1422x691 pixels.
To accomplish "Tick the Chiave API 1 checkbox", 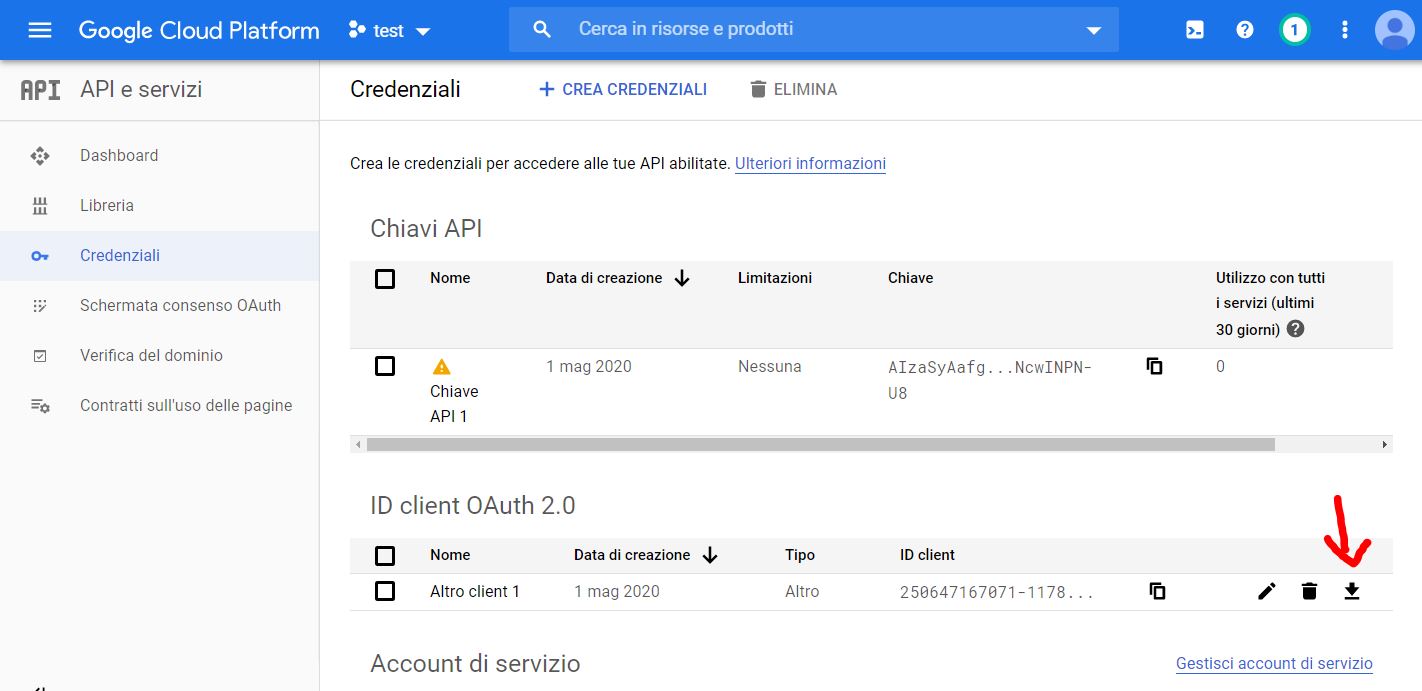I will (385, 366).
